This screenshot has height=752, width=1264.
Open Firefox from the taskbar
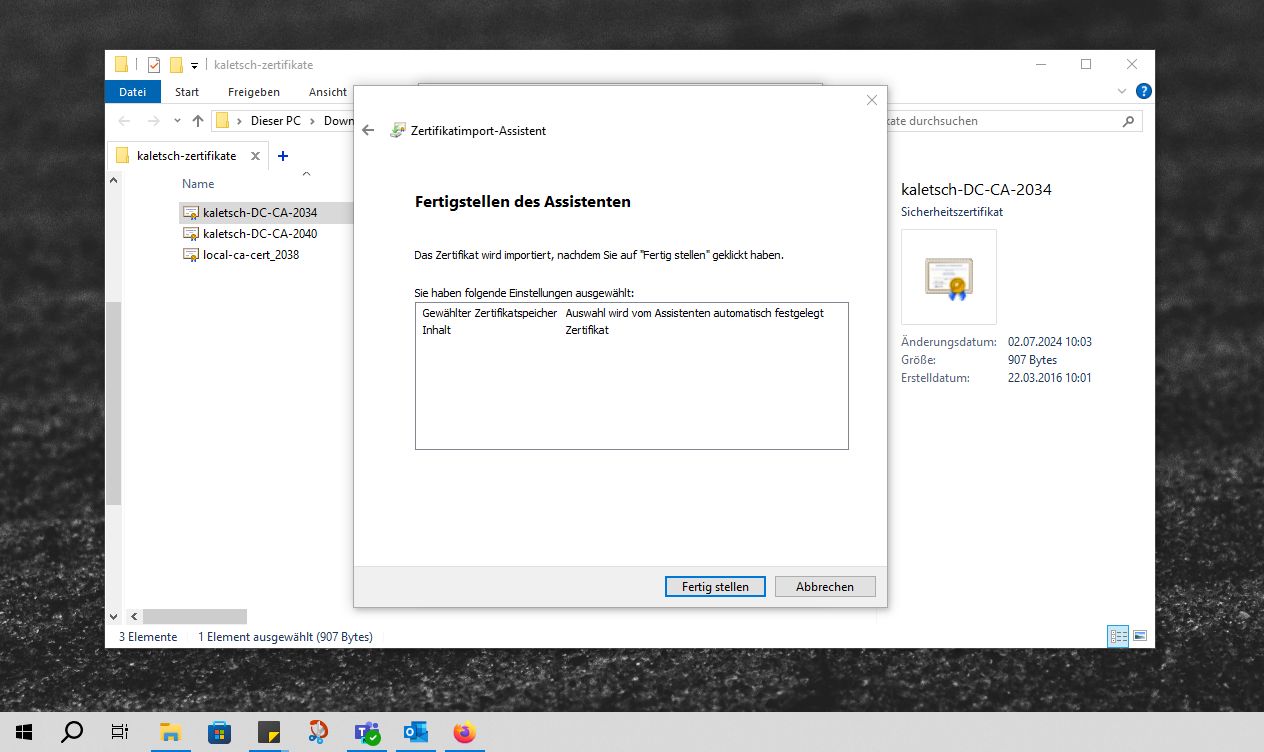coord(464,732)
